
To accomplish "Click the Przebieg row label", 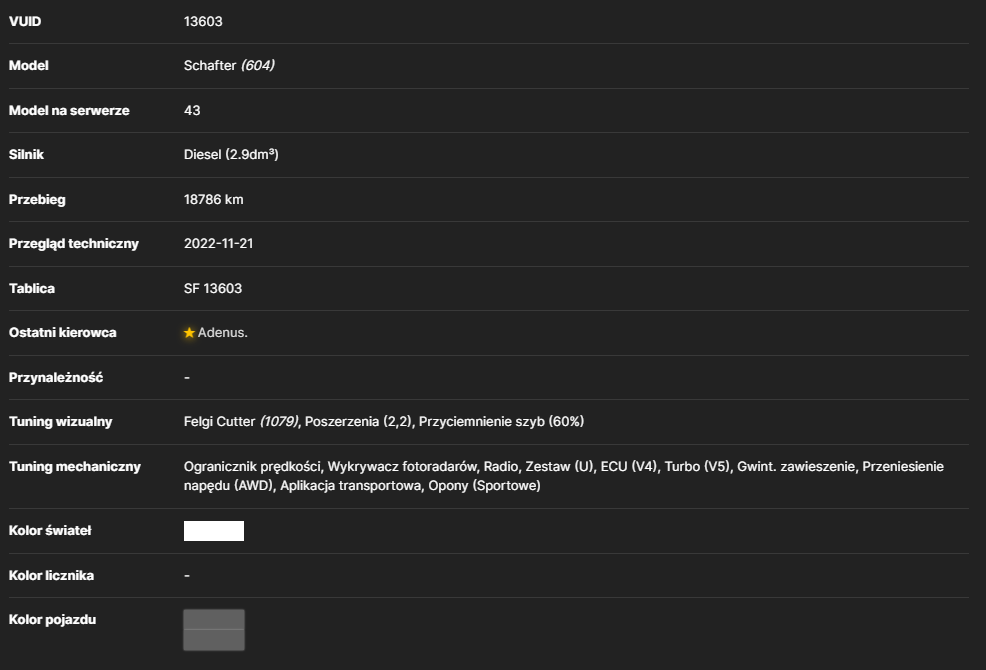I will tap(37, 199).
